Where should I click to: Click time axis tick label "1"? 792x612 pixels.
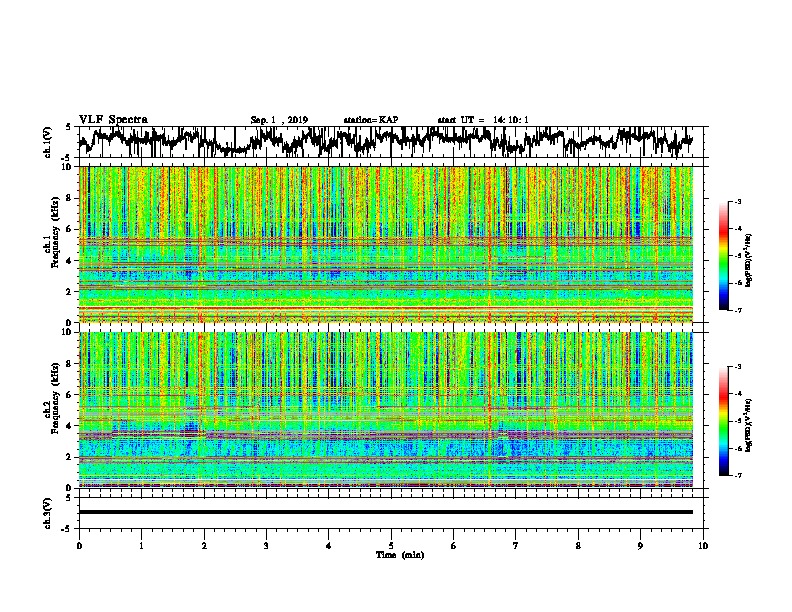[x=141, y=546]
